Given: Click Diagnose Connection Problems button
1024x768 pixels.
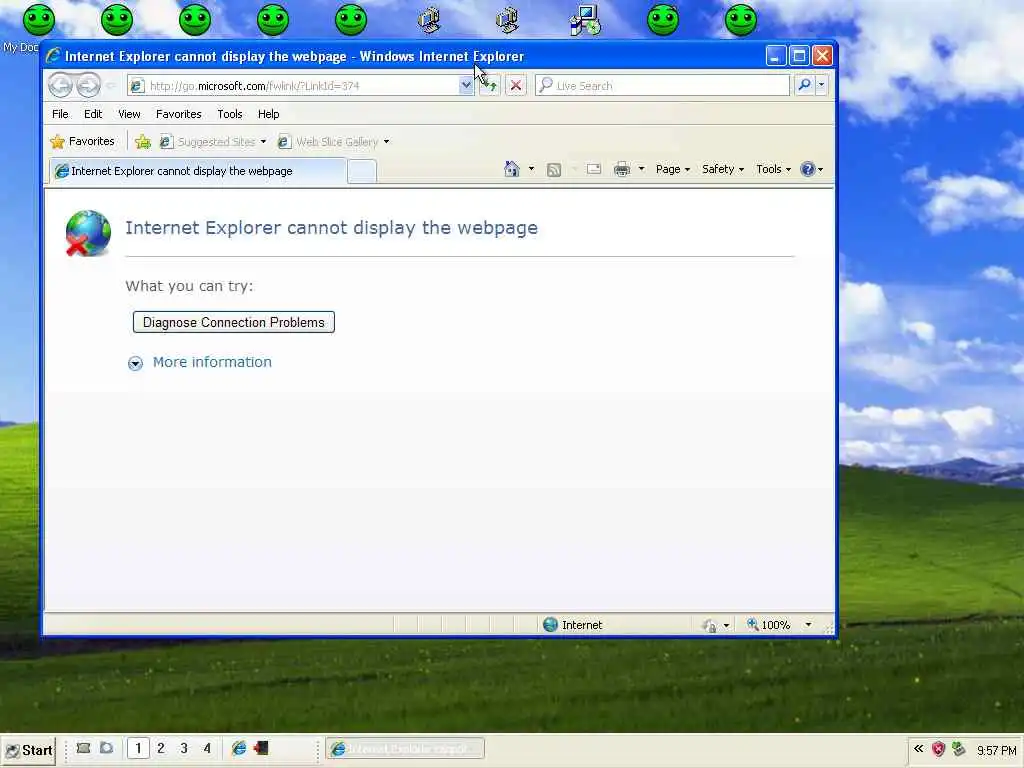Looking at the screenshot, I should click(234, 323).
